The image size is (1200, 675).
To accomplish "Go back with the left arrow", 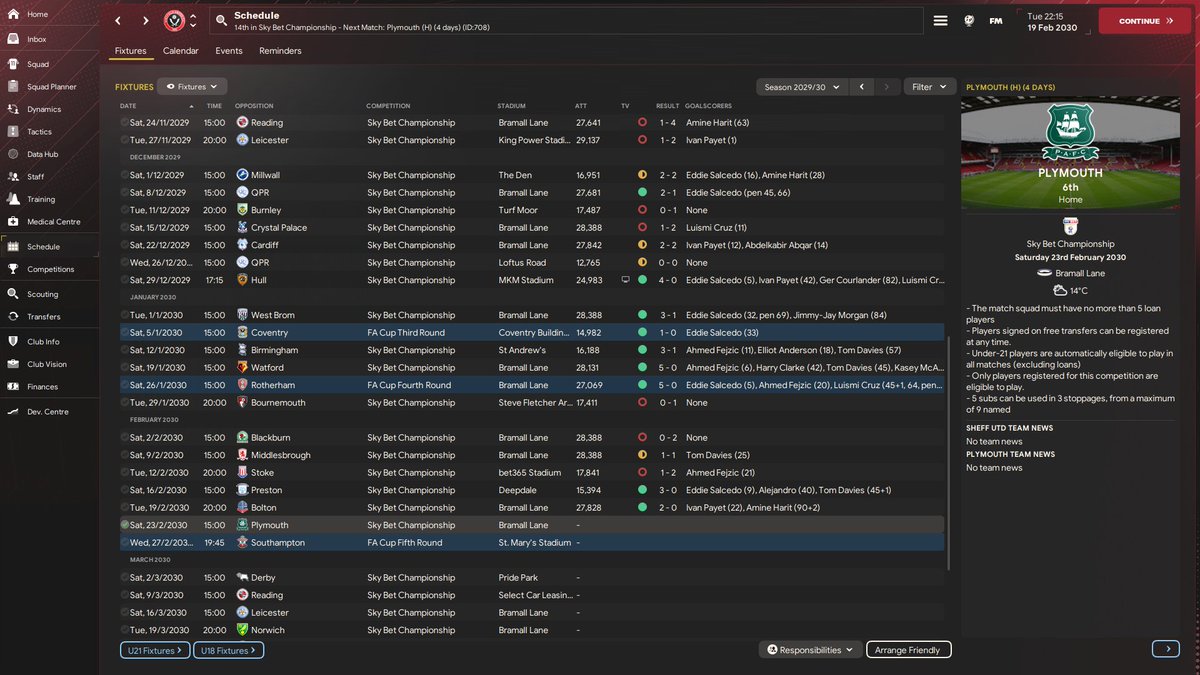I will coord(118,20).
